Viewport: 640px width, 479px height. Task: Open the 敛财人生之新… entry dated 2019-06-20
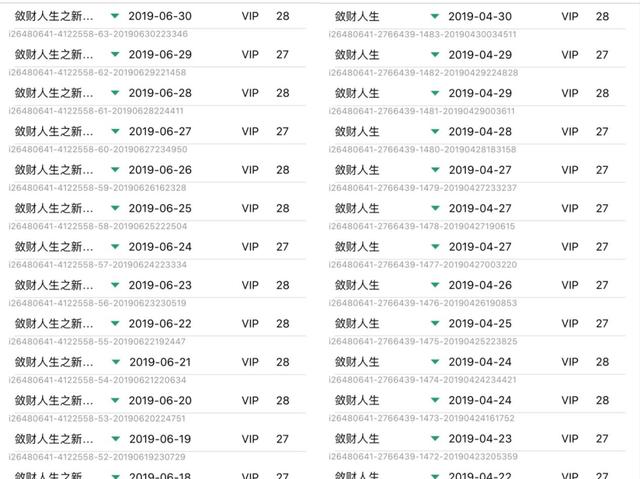point(55,401)
